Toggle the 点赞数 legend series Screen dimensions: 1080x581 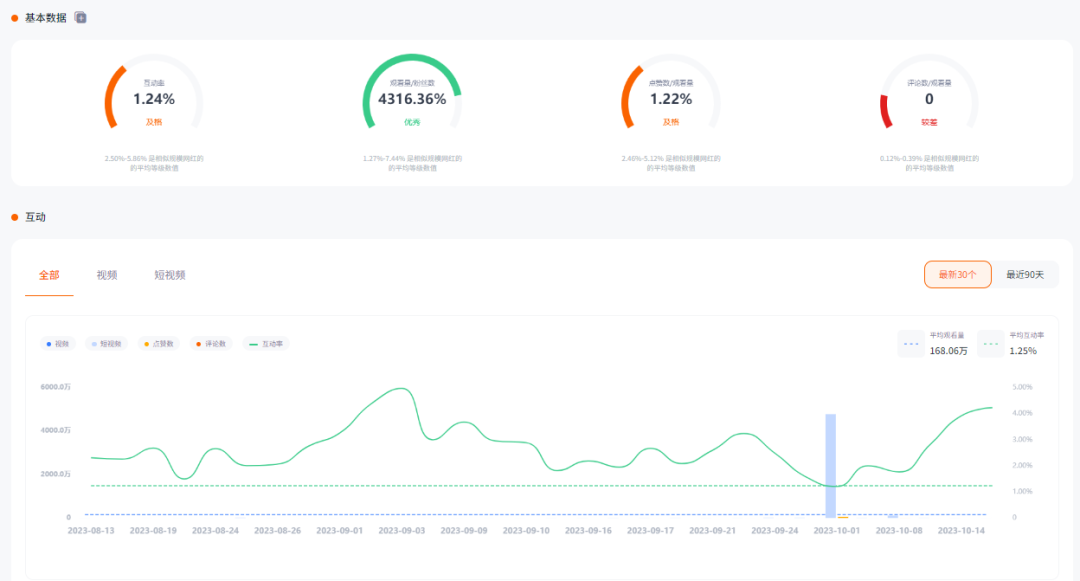click(158, 344)
